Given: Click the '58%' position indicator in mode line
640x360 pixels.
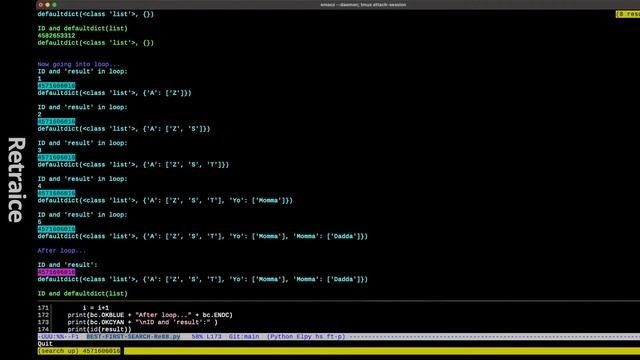Looking at the screenshot, I should pyautogui.click(x=198, y=337).
